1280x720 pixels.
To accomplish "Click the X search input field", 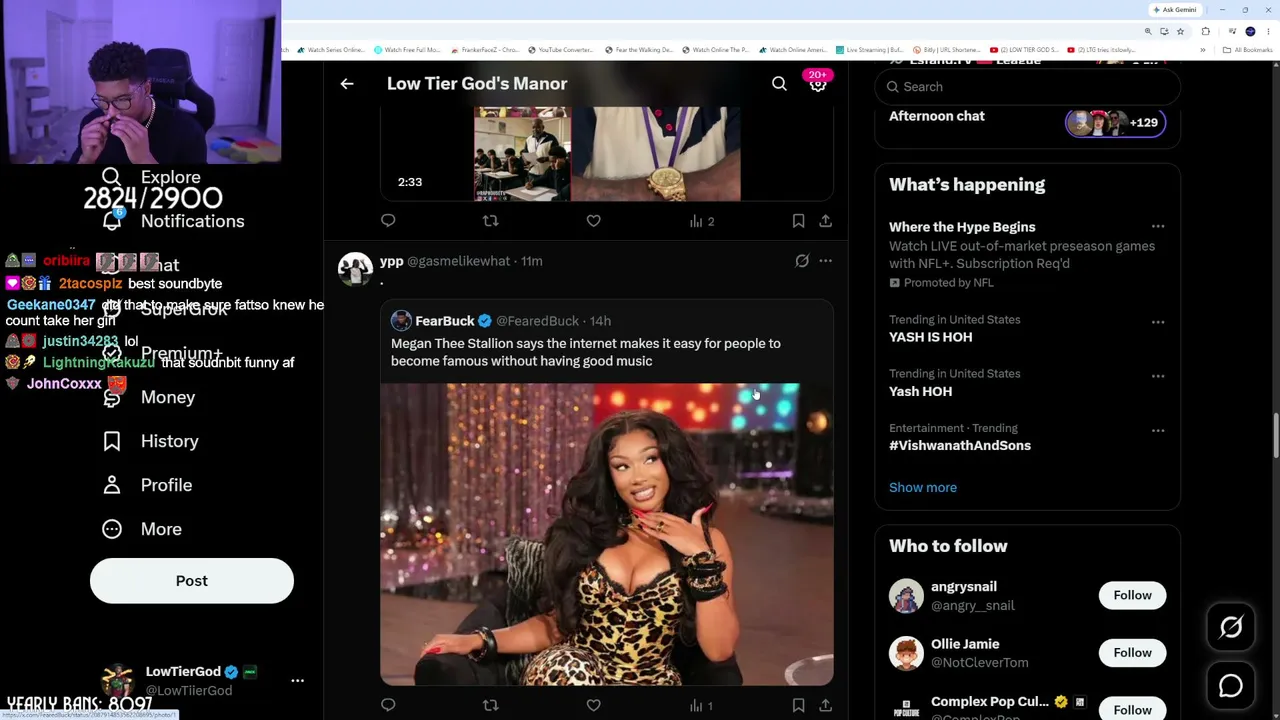I will (1027, 87).
